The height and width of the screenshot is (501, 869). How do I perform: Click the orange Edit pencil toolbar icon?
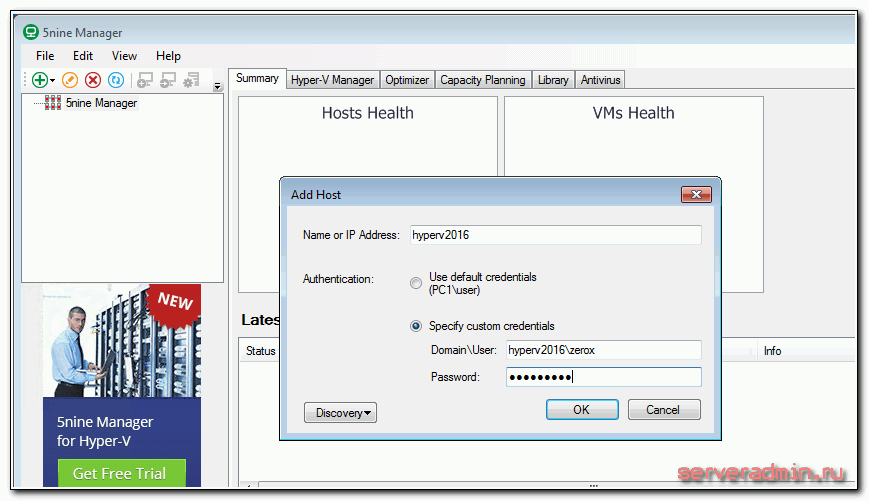(x=69, y=80)
